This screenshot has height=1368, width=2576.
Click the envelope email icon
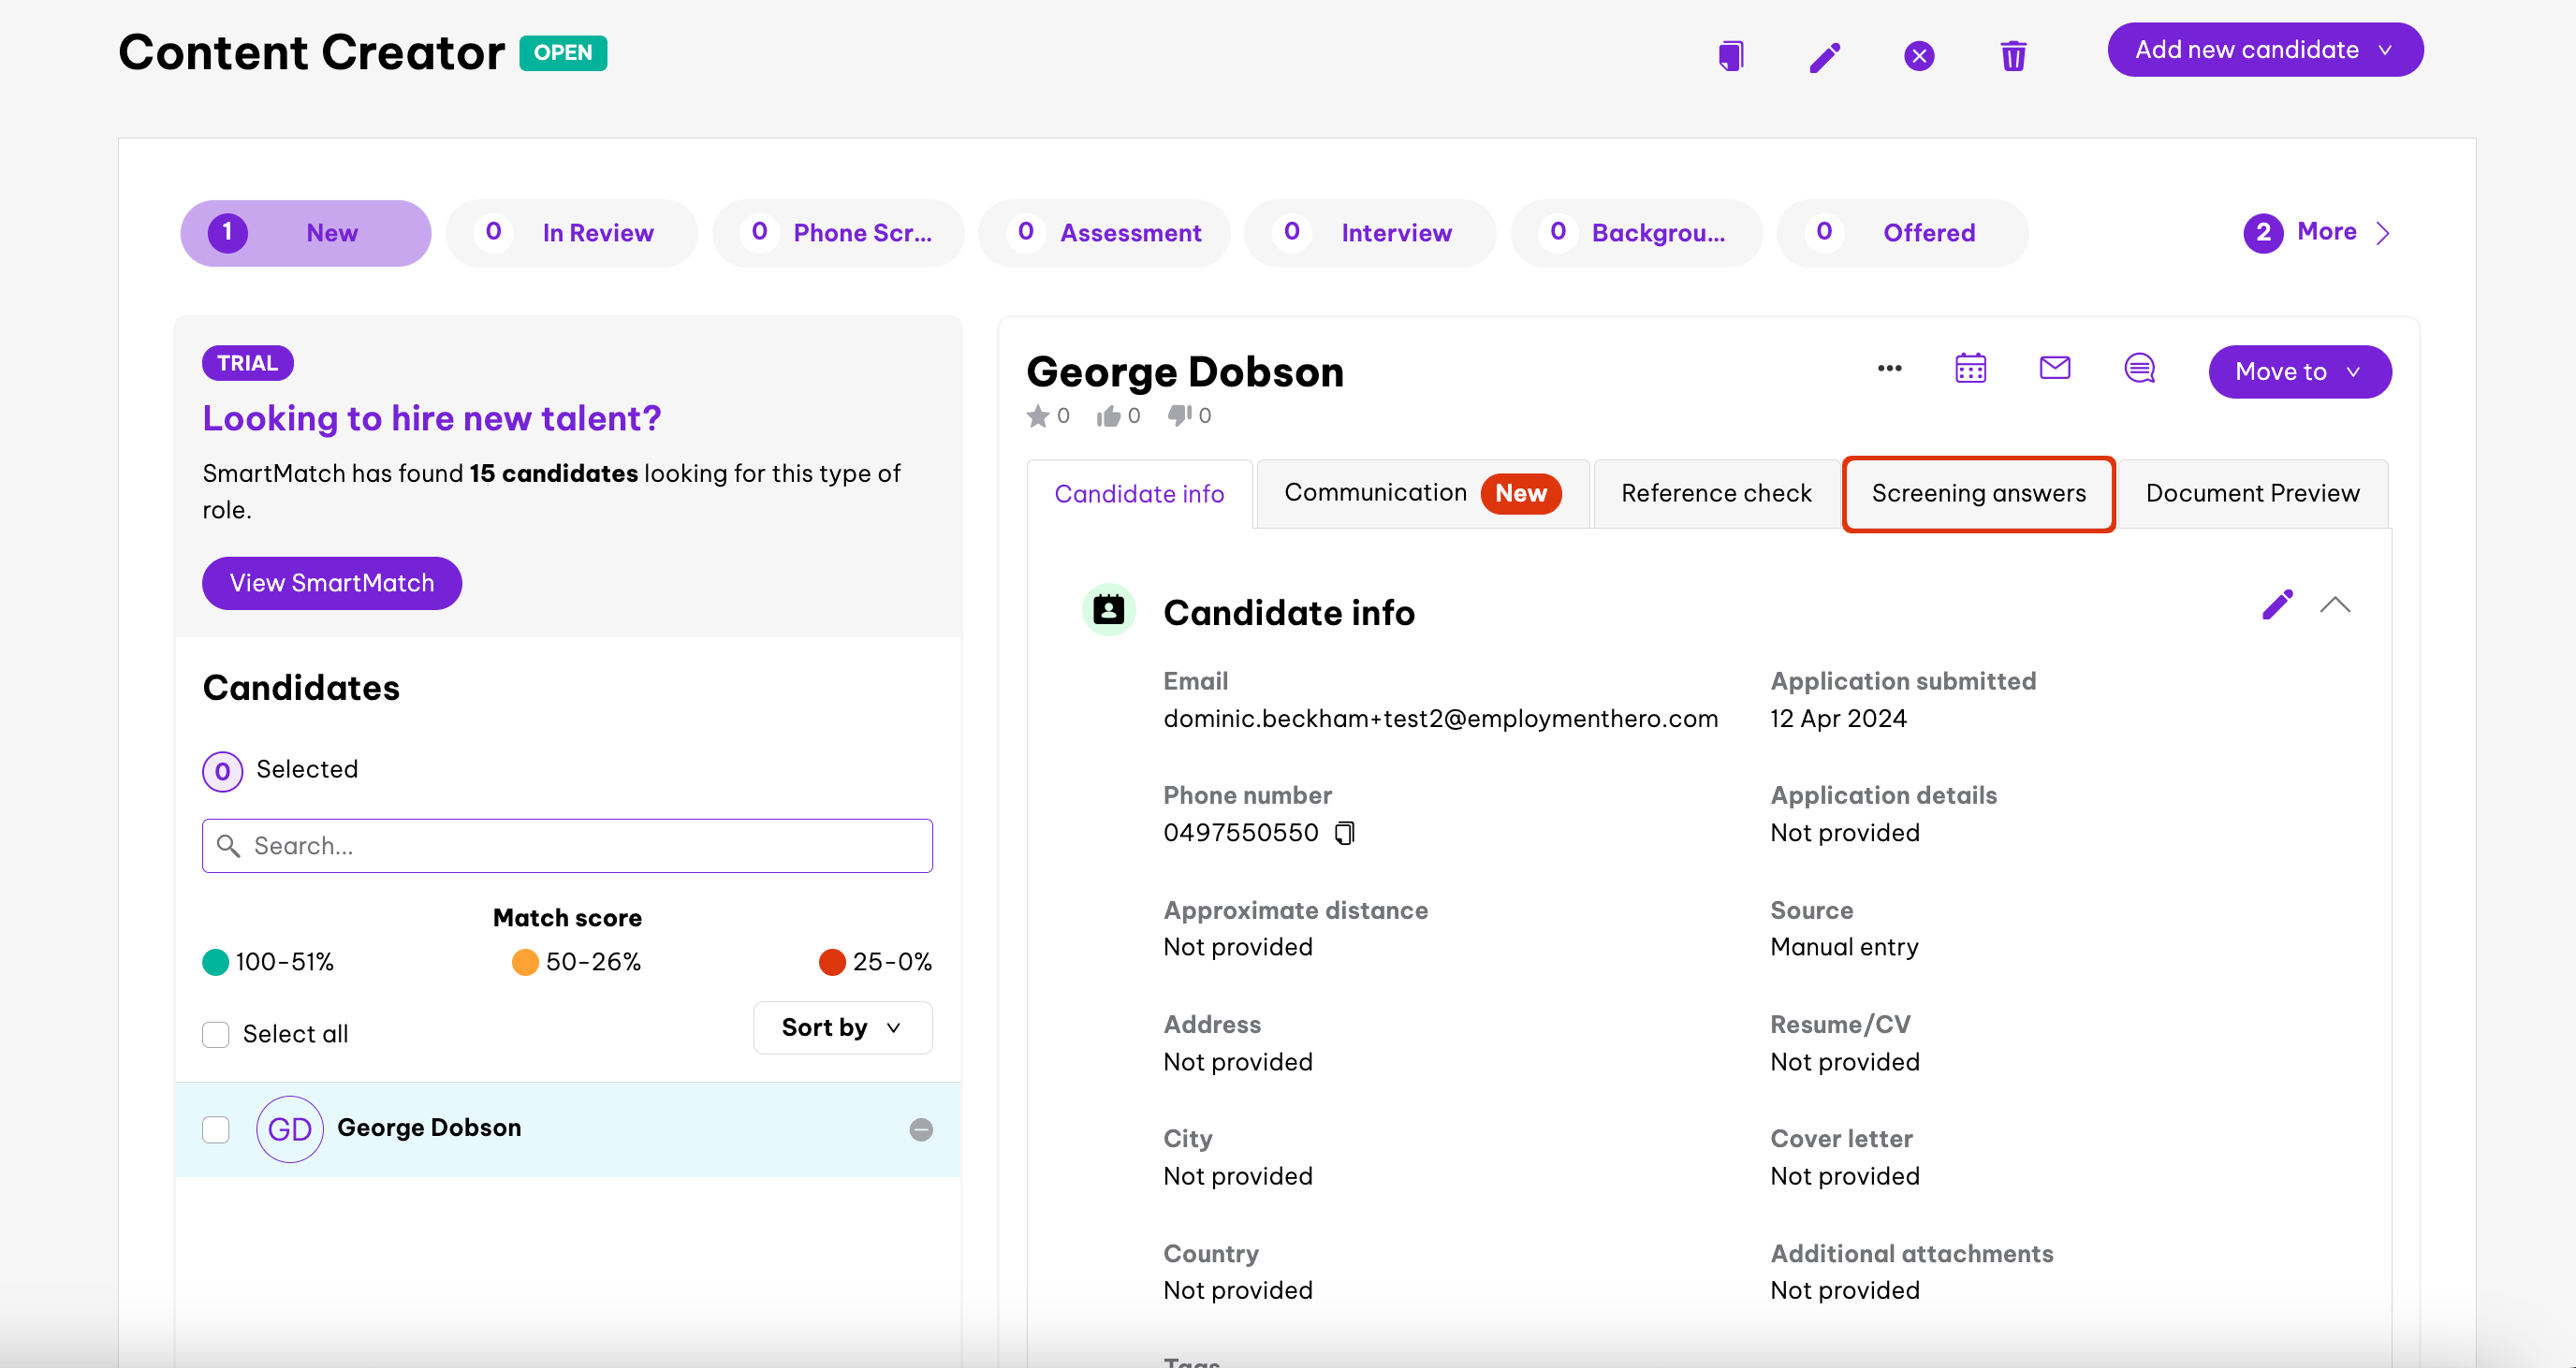[x=2054, y=368]
